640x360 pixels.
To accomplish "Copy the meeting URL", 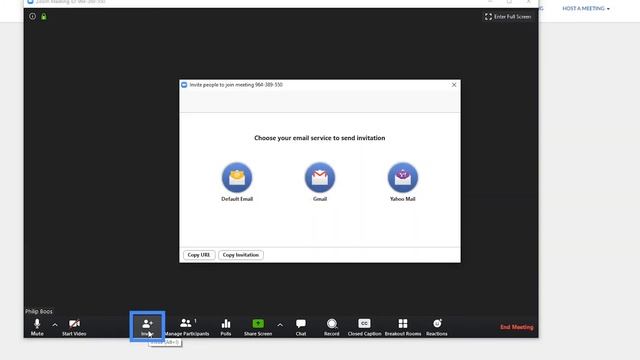I will click(199, 255).
